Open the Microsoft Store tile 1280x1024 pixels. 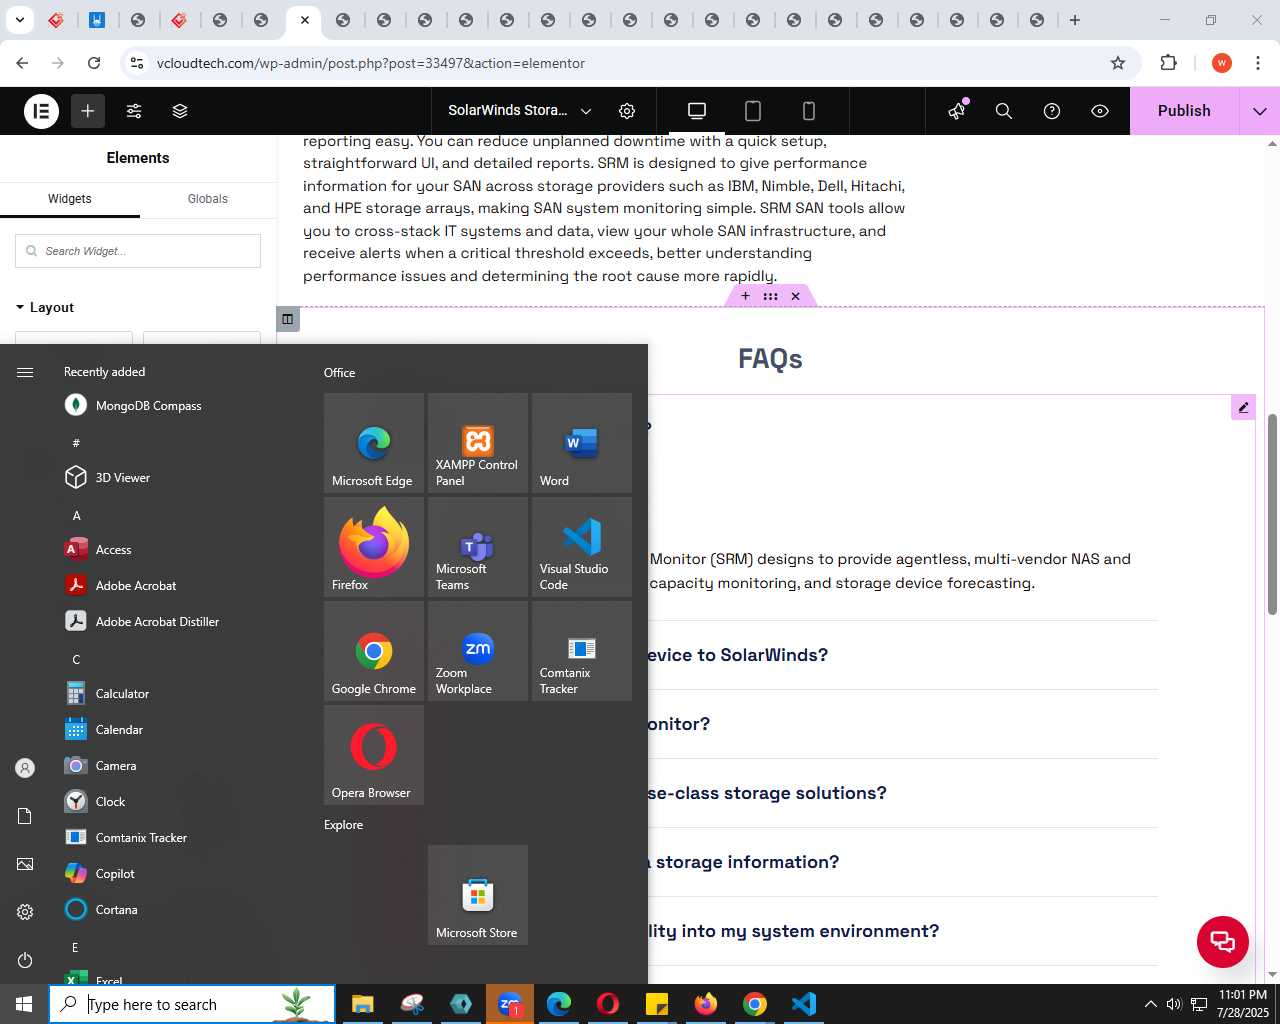[x=478, y=895]
